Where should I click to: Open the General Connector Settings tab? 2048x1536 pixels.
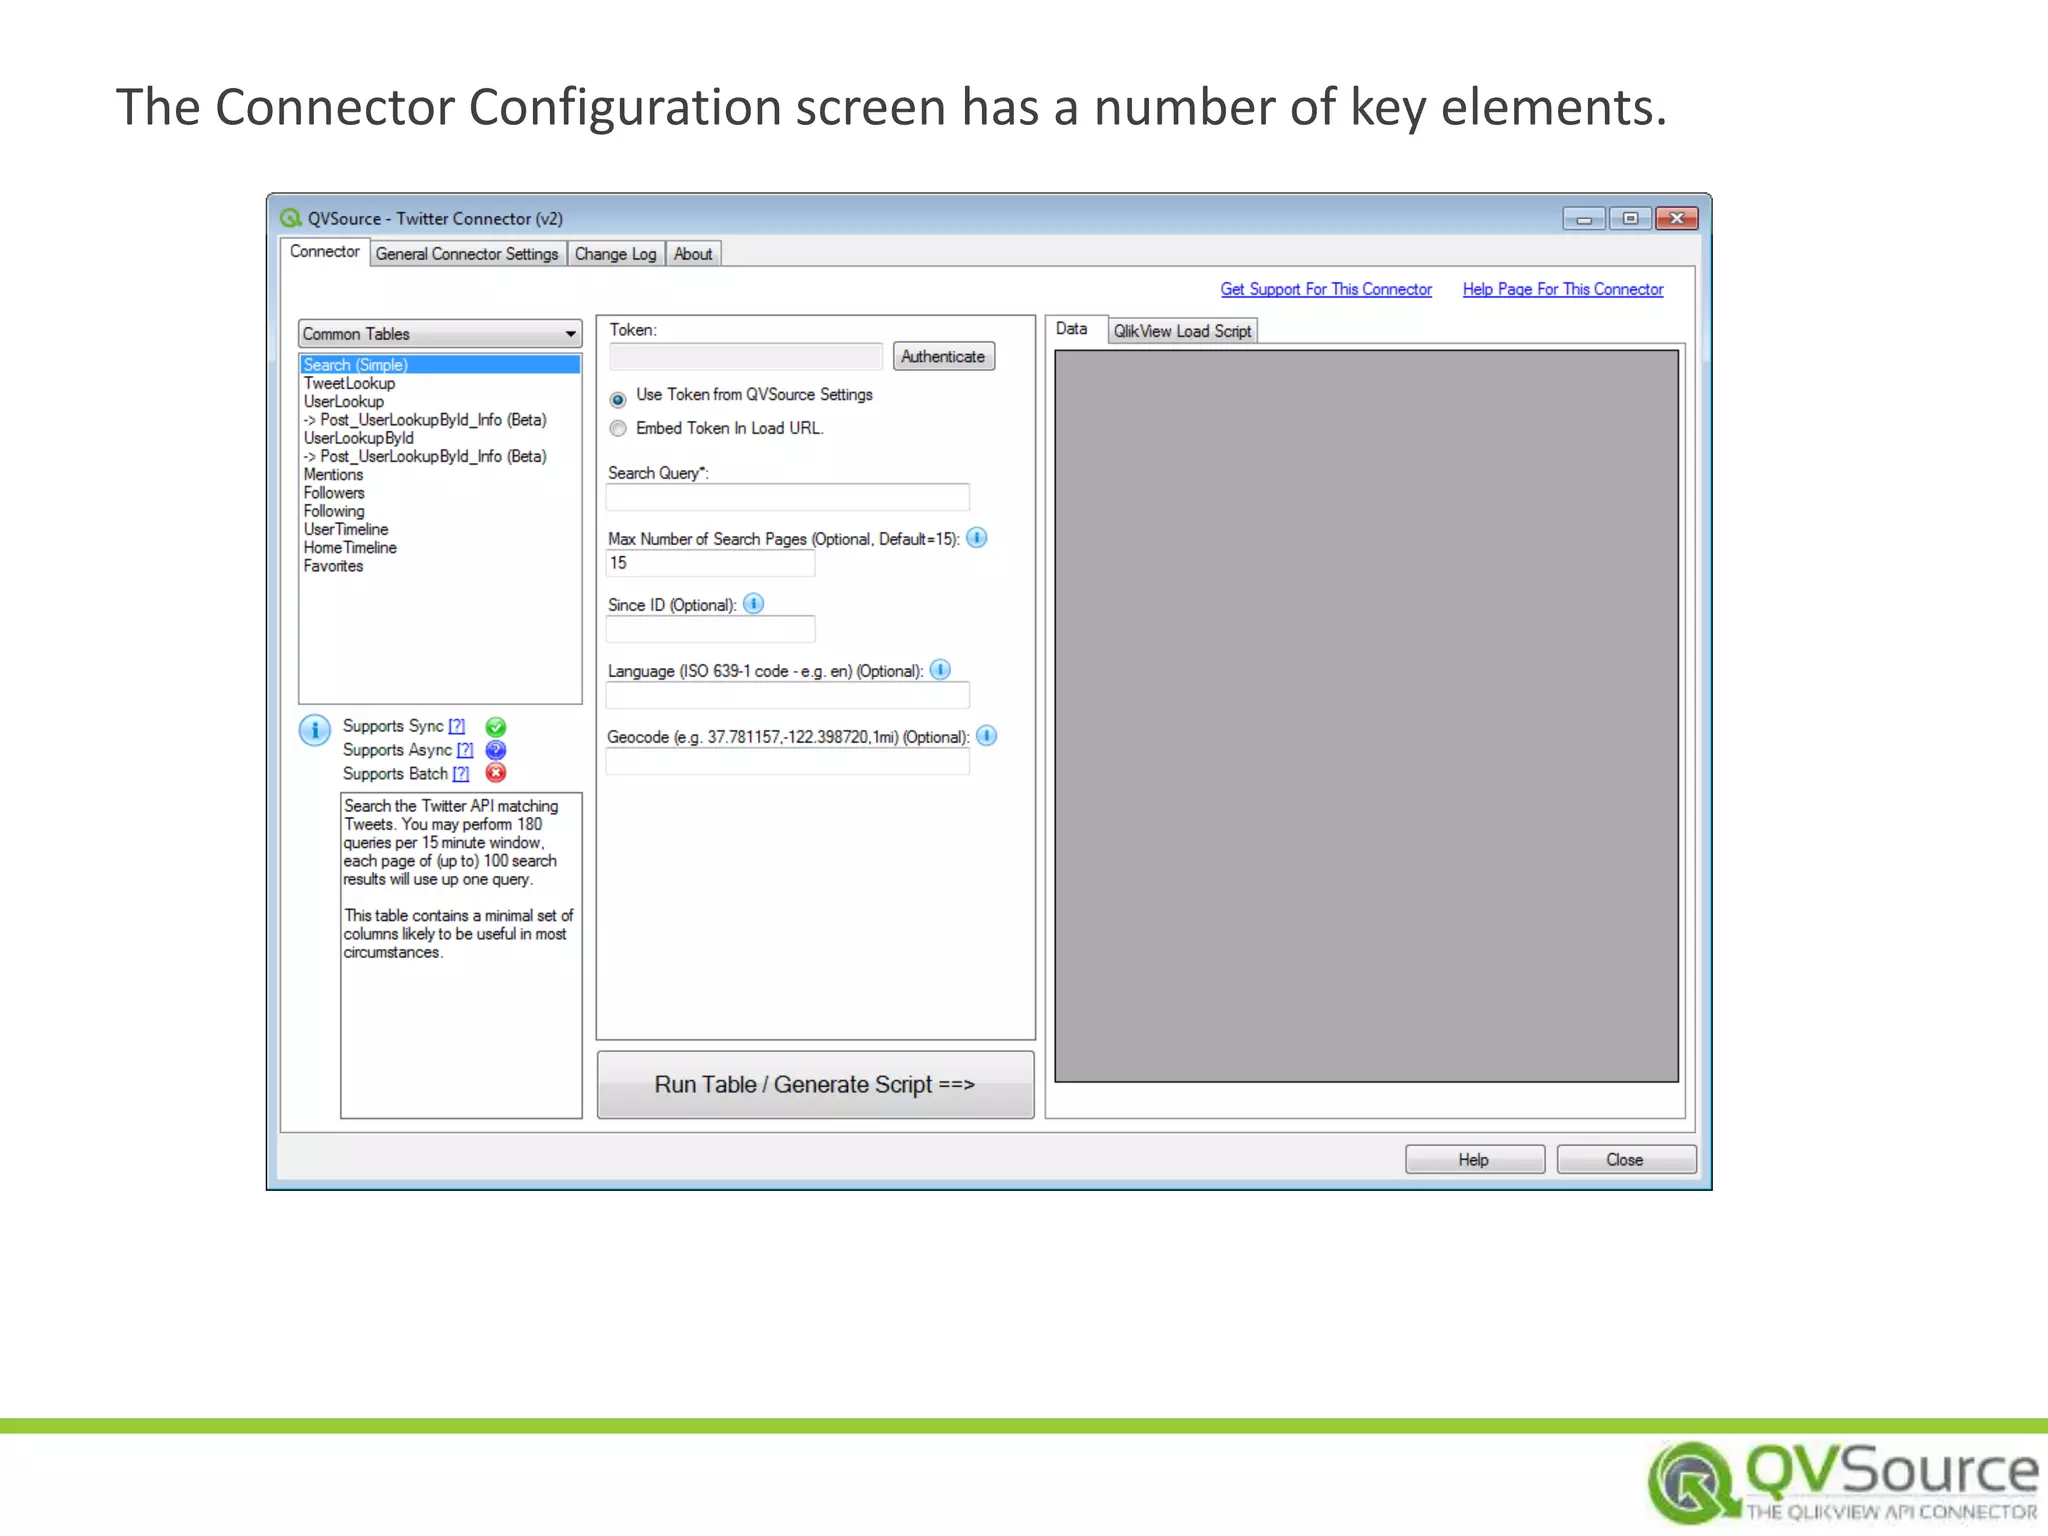pos(467,254)
